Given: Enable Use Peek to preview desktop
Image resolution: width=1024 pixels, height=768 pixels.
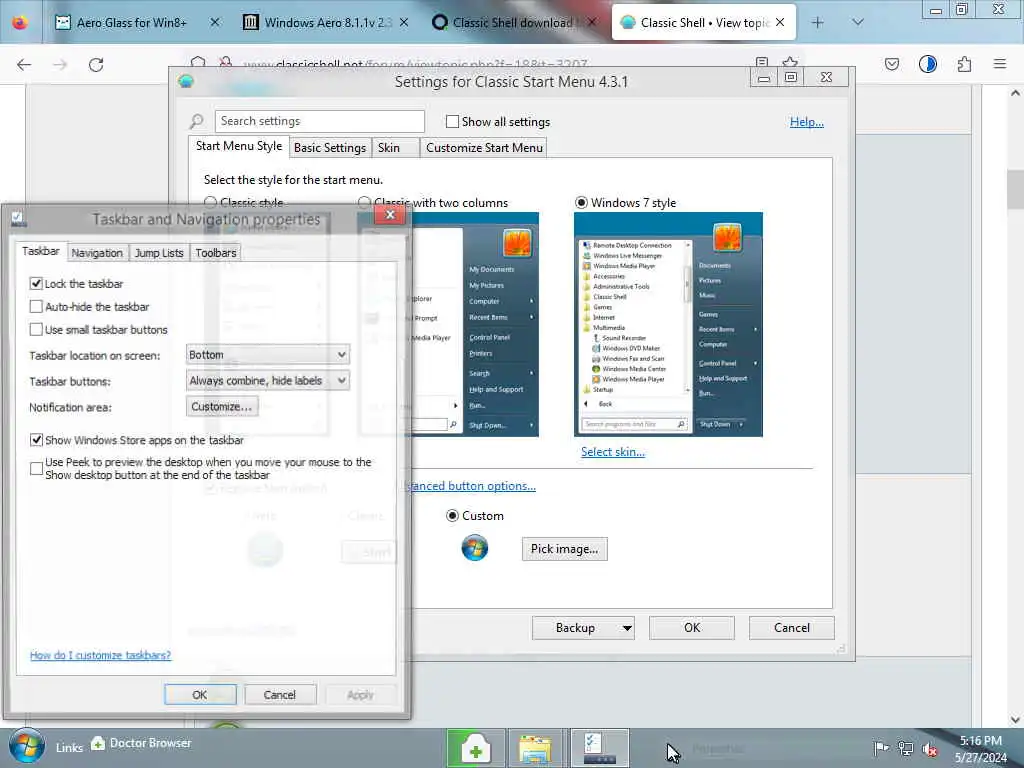Looking at the screenshot, I should (36, 468).
